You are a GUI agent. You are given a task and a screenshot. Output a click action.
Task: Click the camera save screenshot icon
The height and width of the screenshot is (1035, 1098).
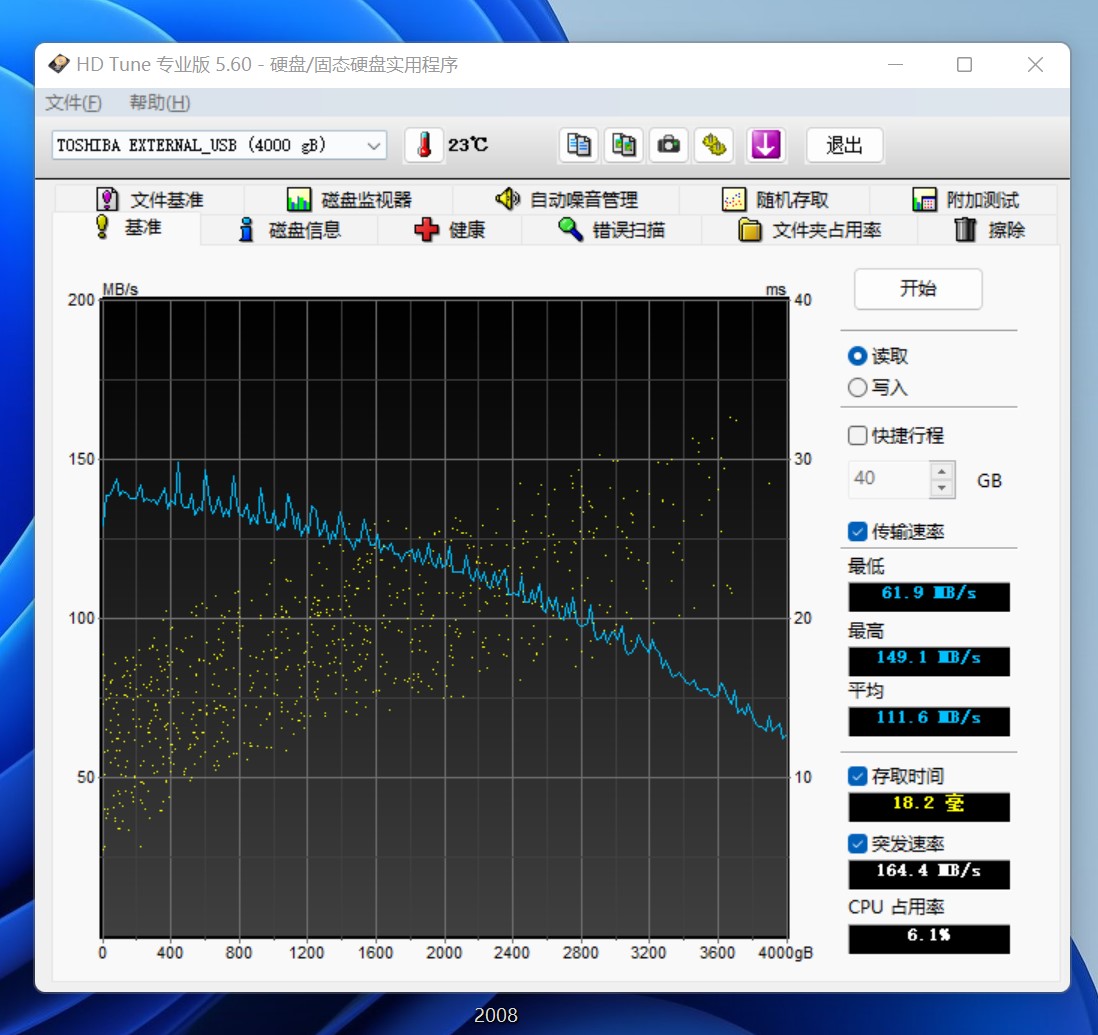668,145
